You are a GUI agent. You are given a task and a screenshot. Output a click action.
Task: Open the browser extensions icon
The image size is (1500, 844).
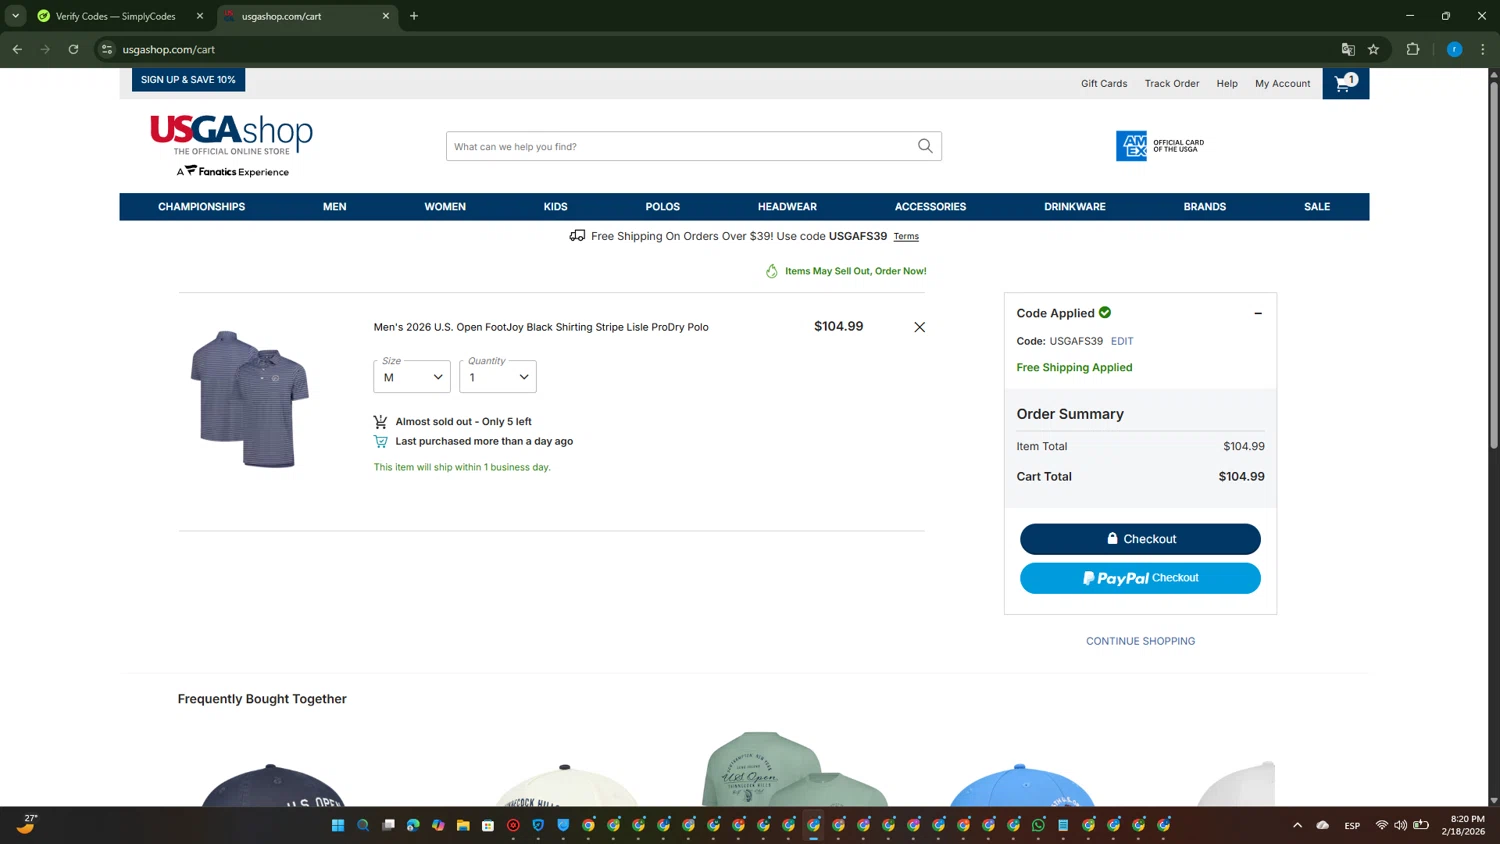tap(1413, 49)
